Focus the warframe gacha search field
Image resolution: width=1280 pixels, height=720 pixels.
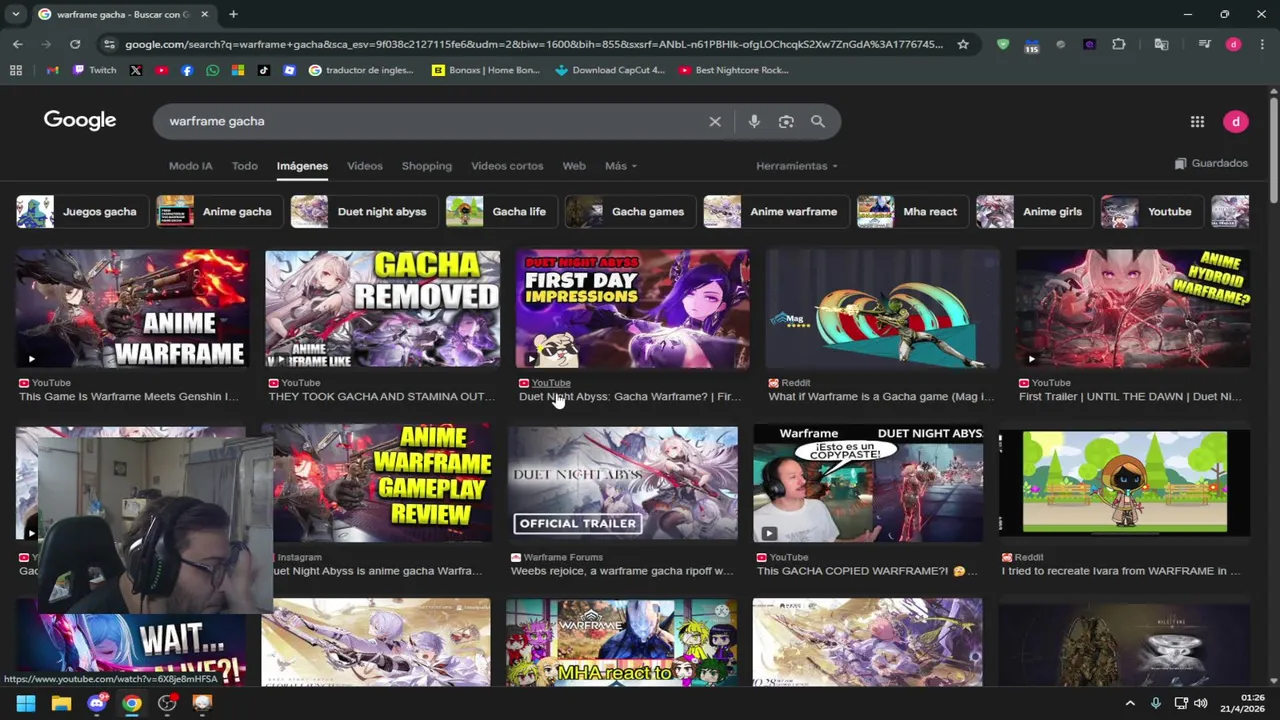coord(430,121)
